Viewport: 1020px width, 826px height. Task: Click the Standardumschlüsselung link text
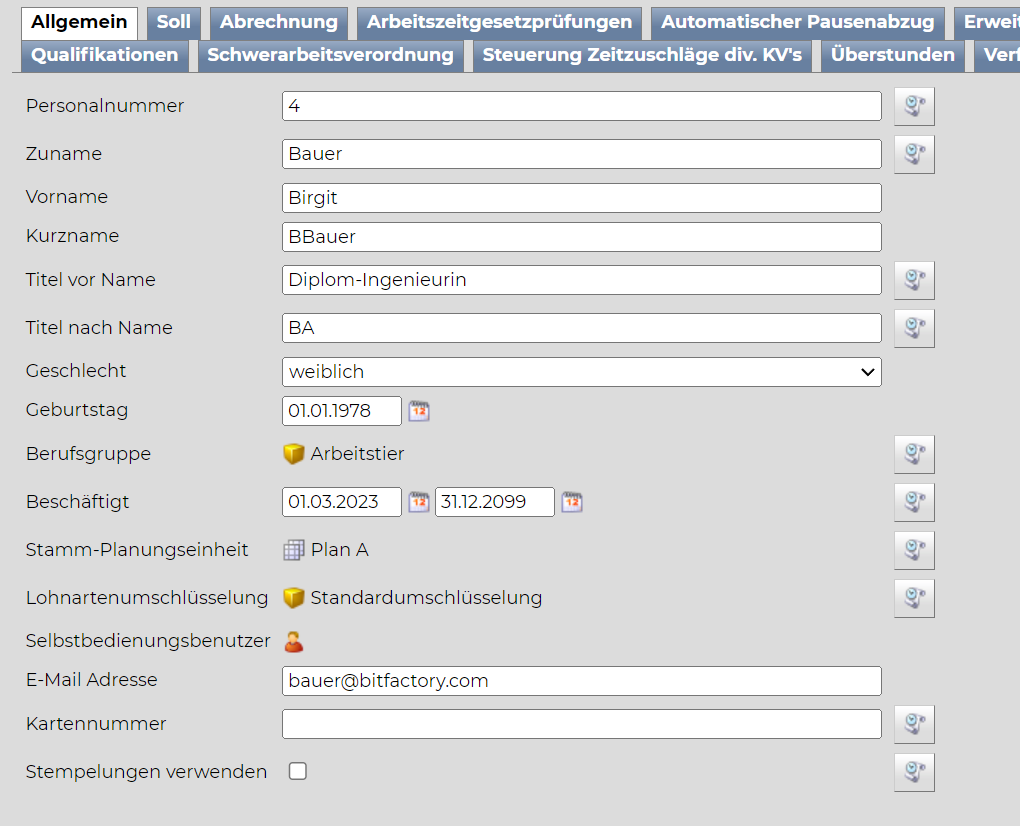pyautogui.click(x=426, y=598)
